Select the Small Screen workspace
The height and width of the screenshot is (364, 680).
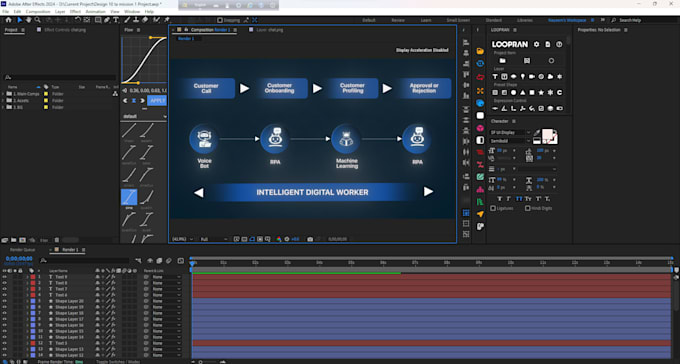point(458,20)
